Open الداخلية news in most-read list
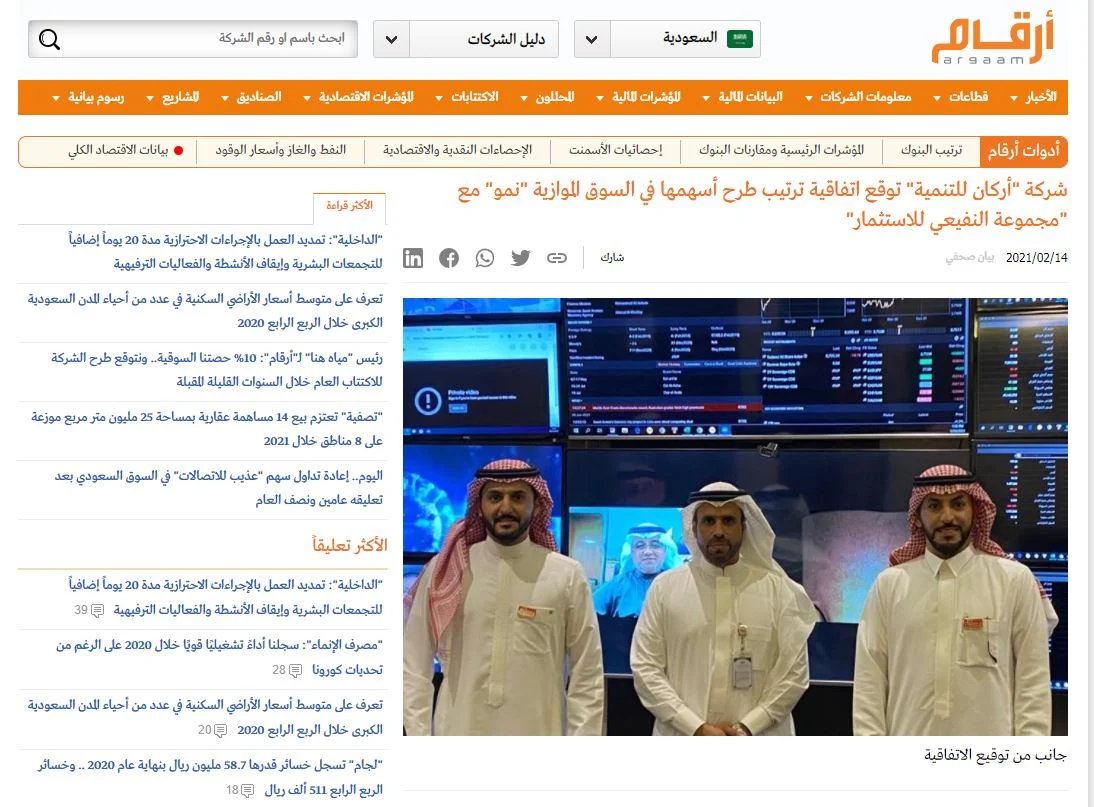Screen dimensions: 1094x807 [x=225, y=252]
